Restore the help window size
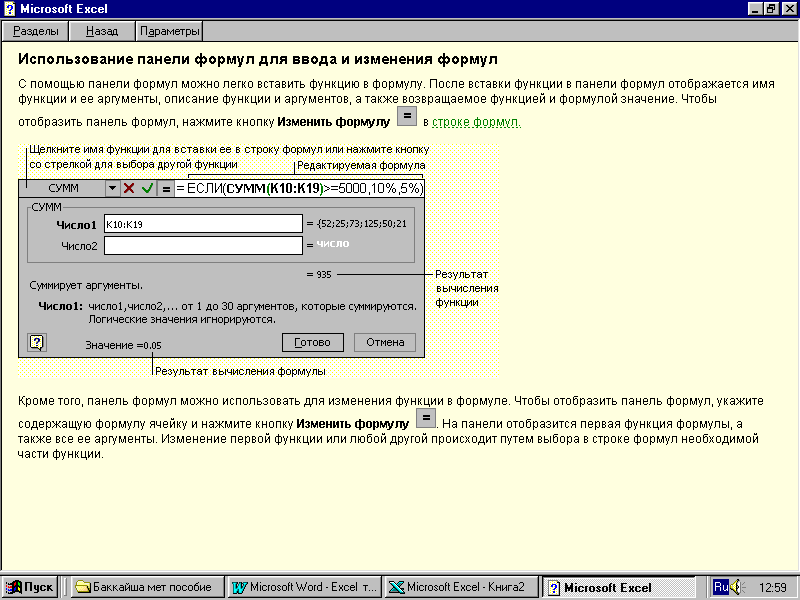 click(771, 9)
